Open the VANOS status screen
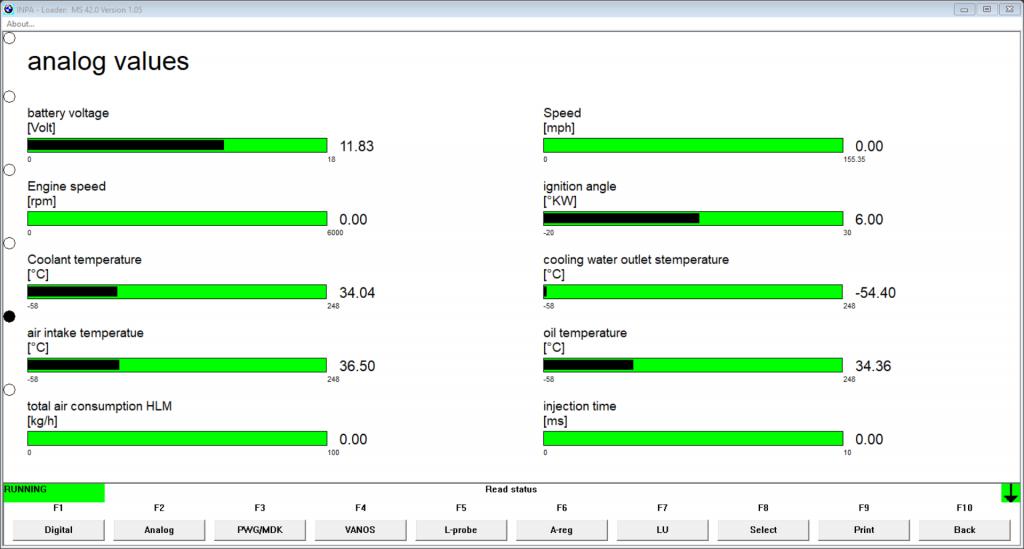The image size is (1024, 549). 360,530
